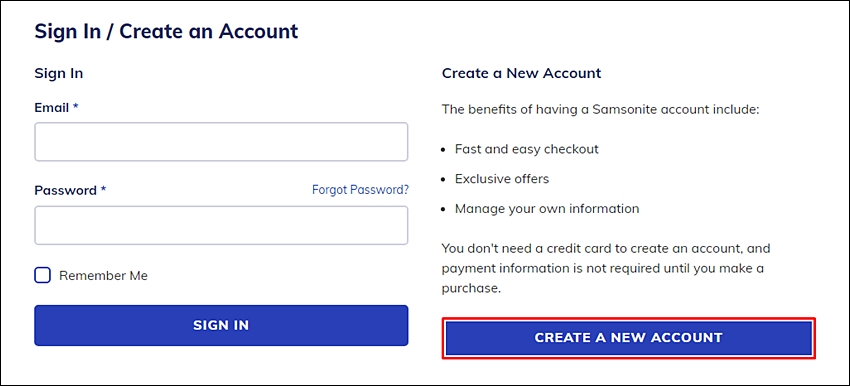
Task: Click the Samsonite account benefits sentence
Action: [601, 109]
